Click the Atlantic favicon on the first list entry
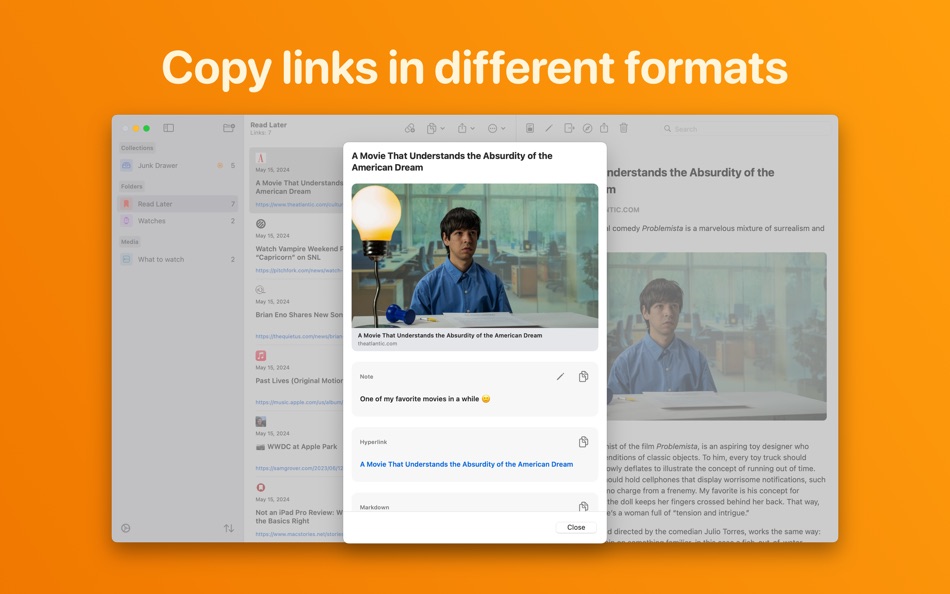950x594 pixels. [261, 158]
